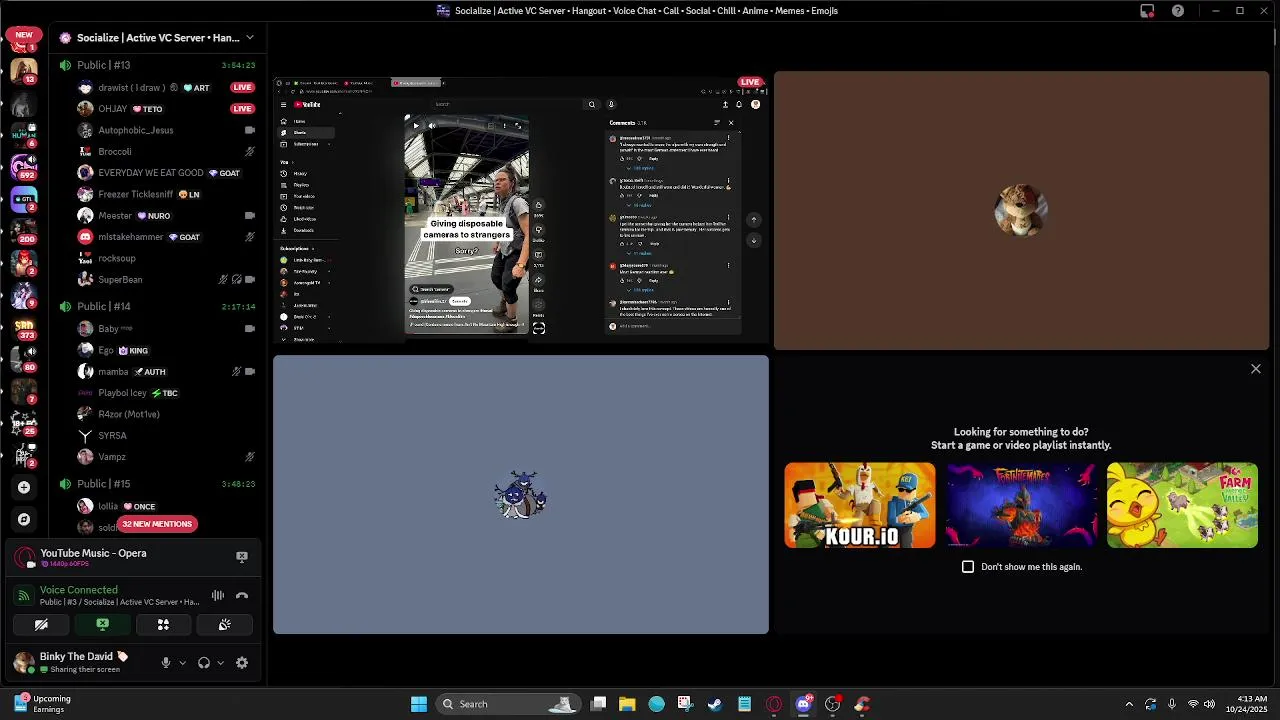This screenshot has height=720, width=1280.
Task: Stop streaming YouTube Music - Opera icon
Action: tap(242, 557)
